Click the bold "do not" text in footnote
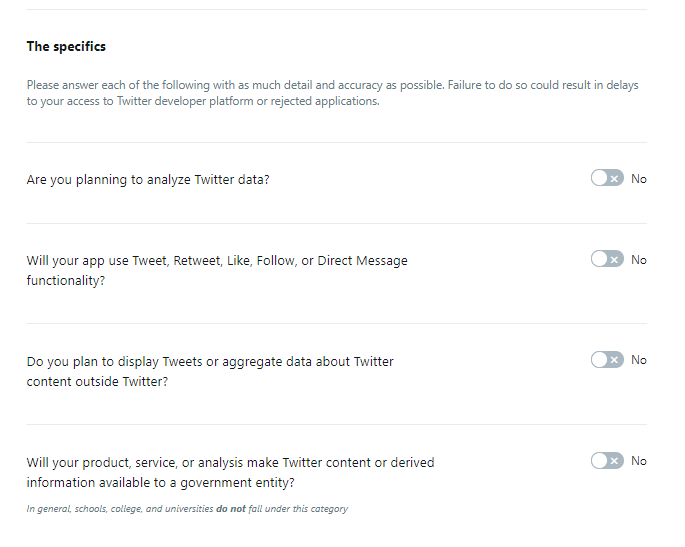Image resolution: width=685 pixels, height=547 pixels. click(x=231, y=509)
